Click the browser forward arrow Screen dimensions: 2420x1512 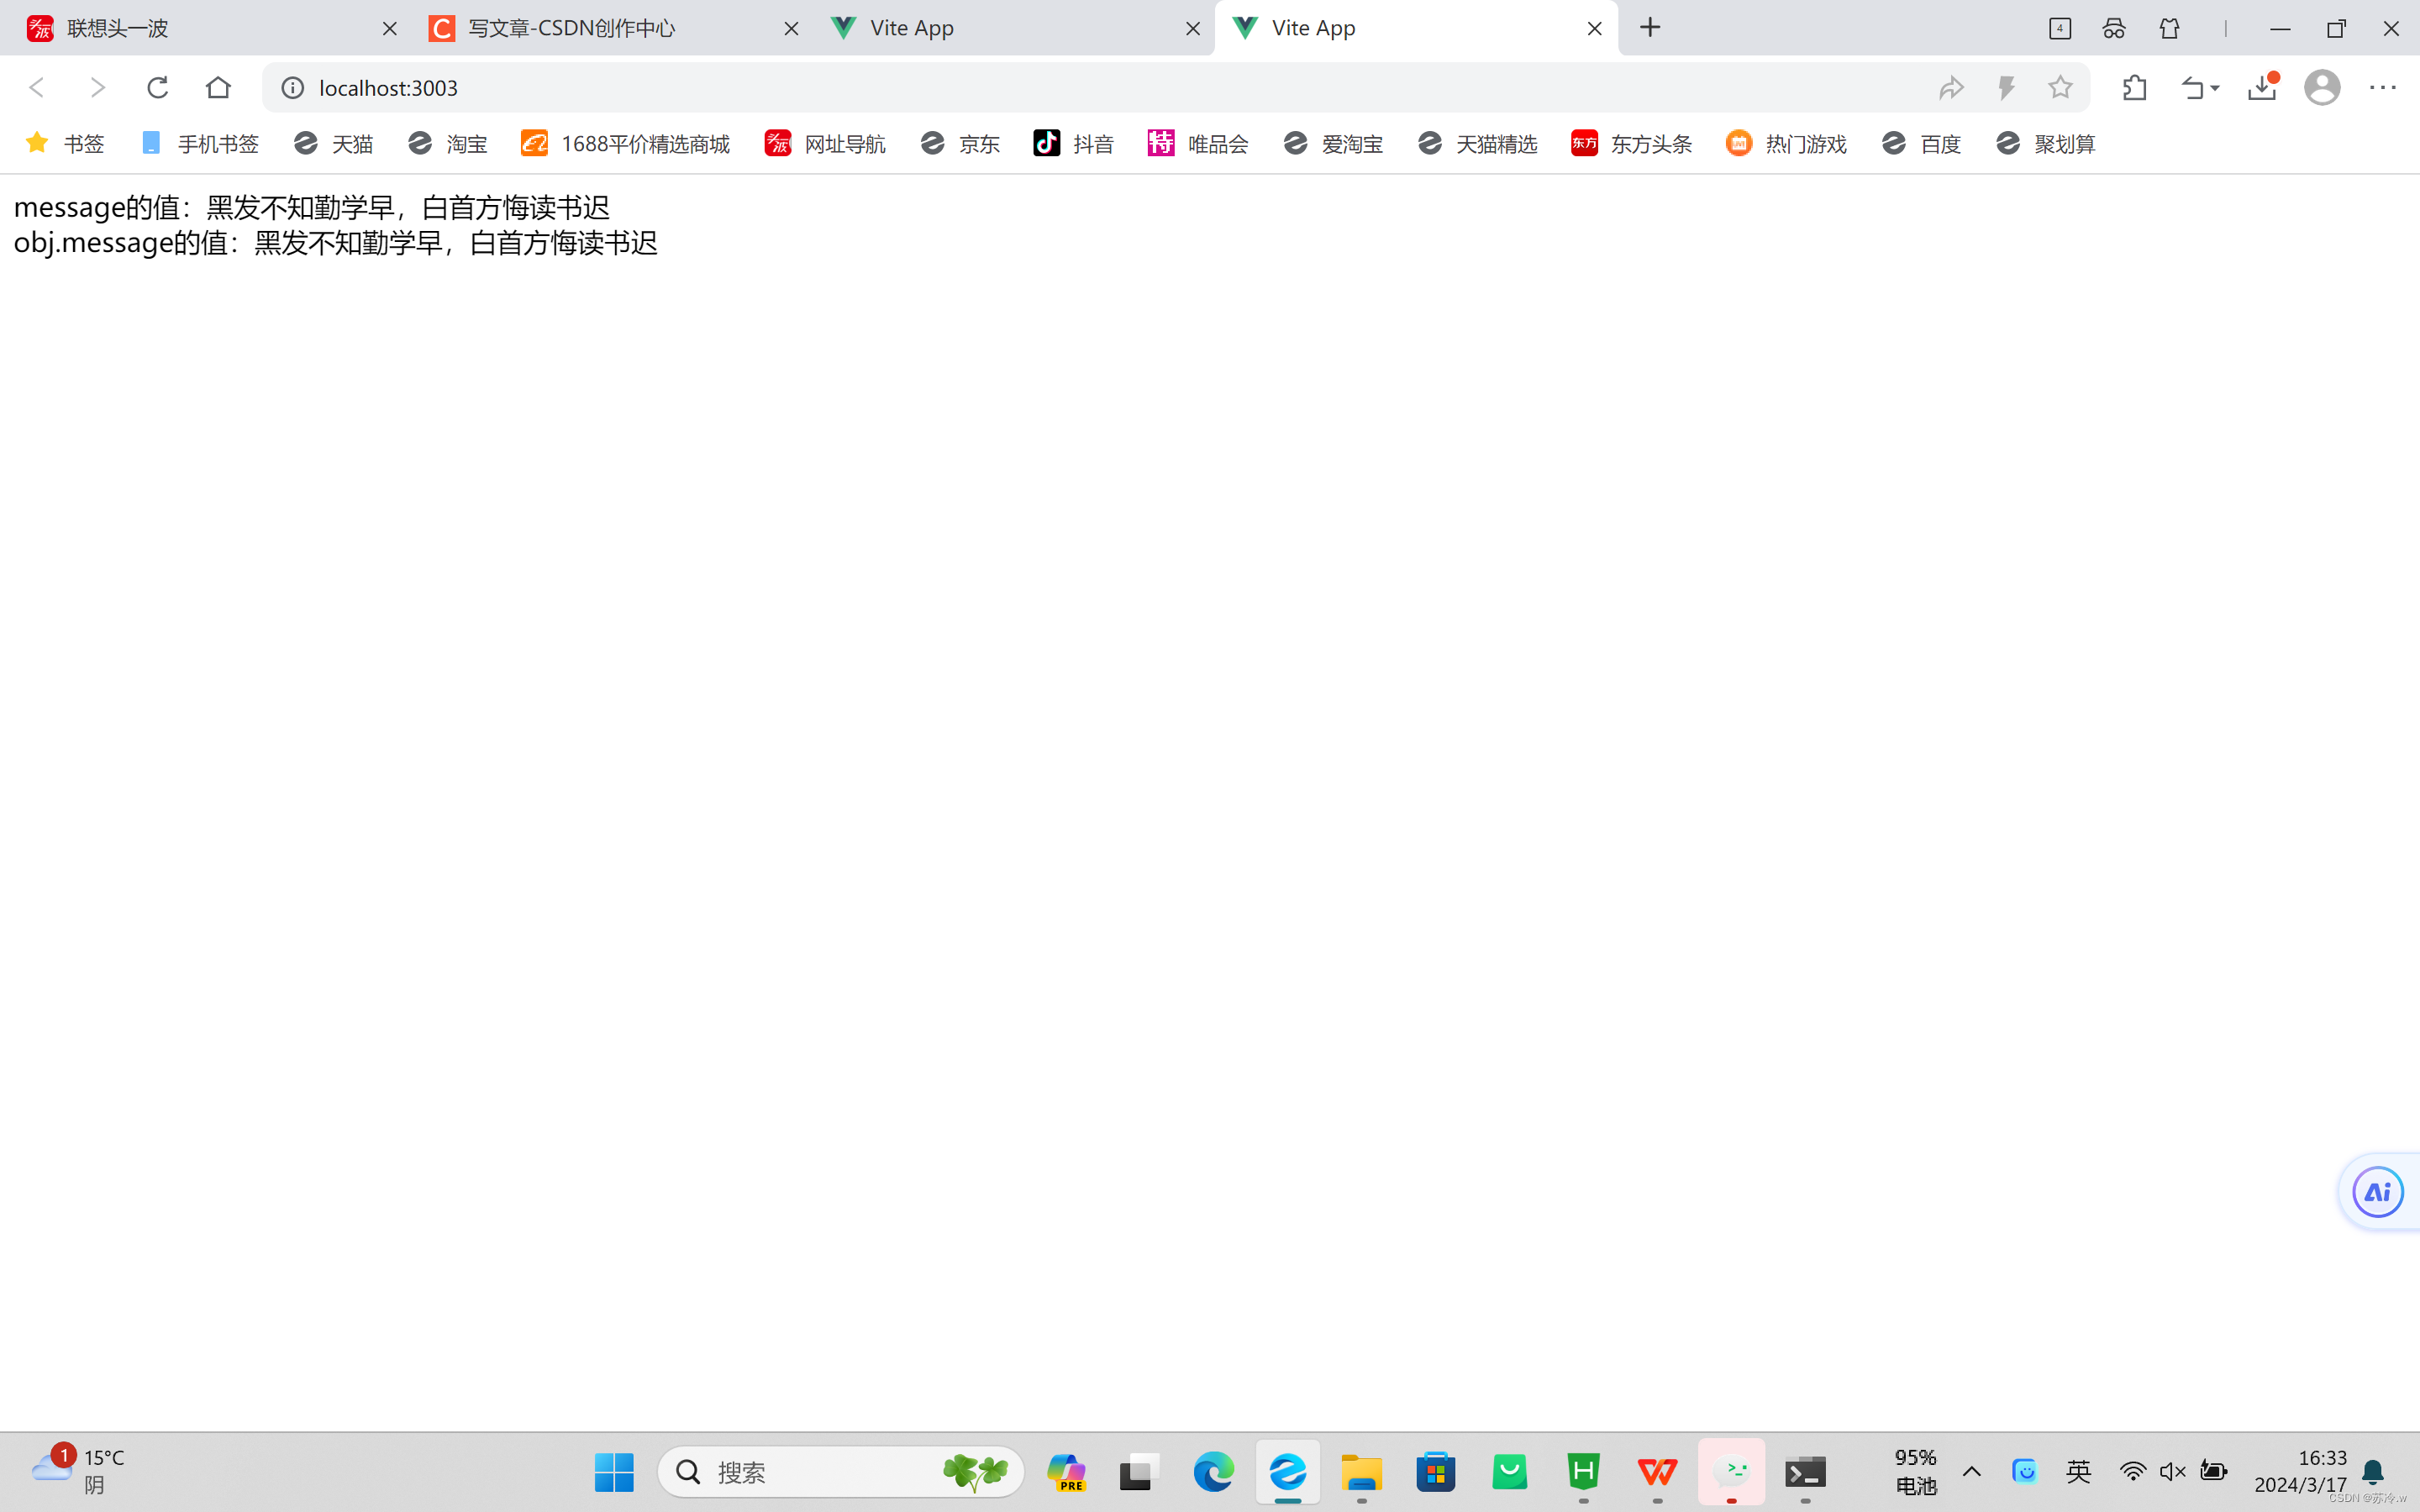97,88
